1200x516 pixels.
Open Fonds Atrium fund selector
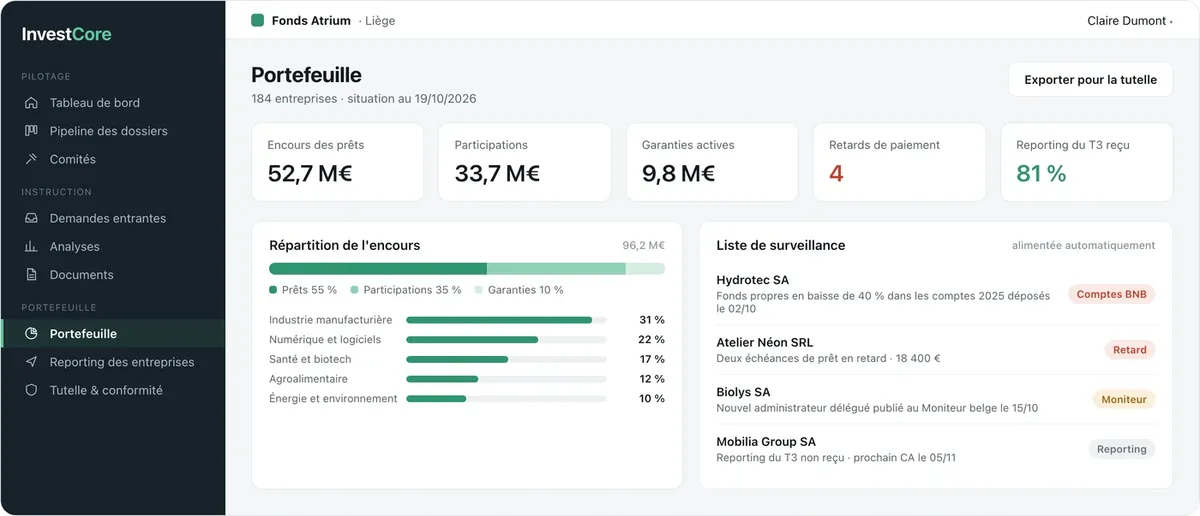pyautogui.click(x=323, y=20)
